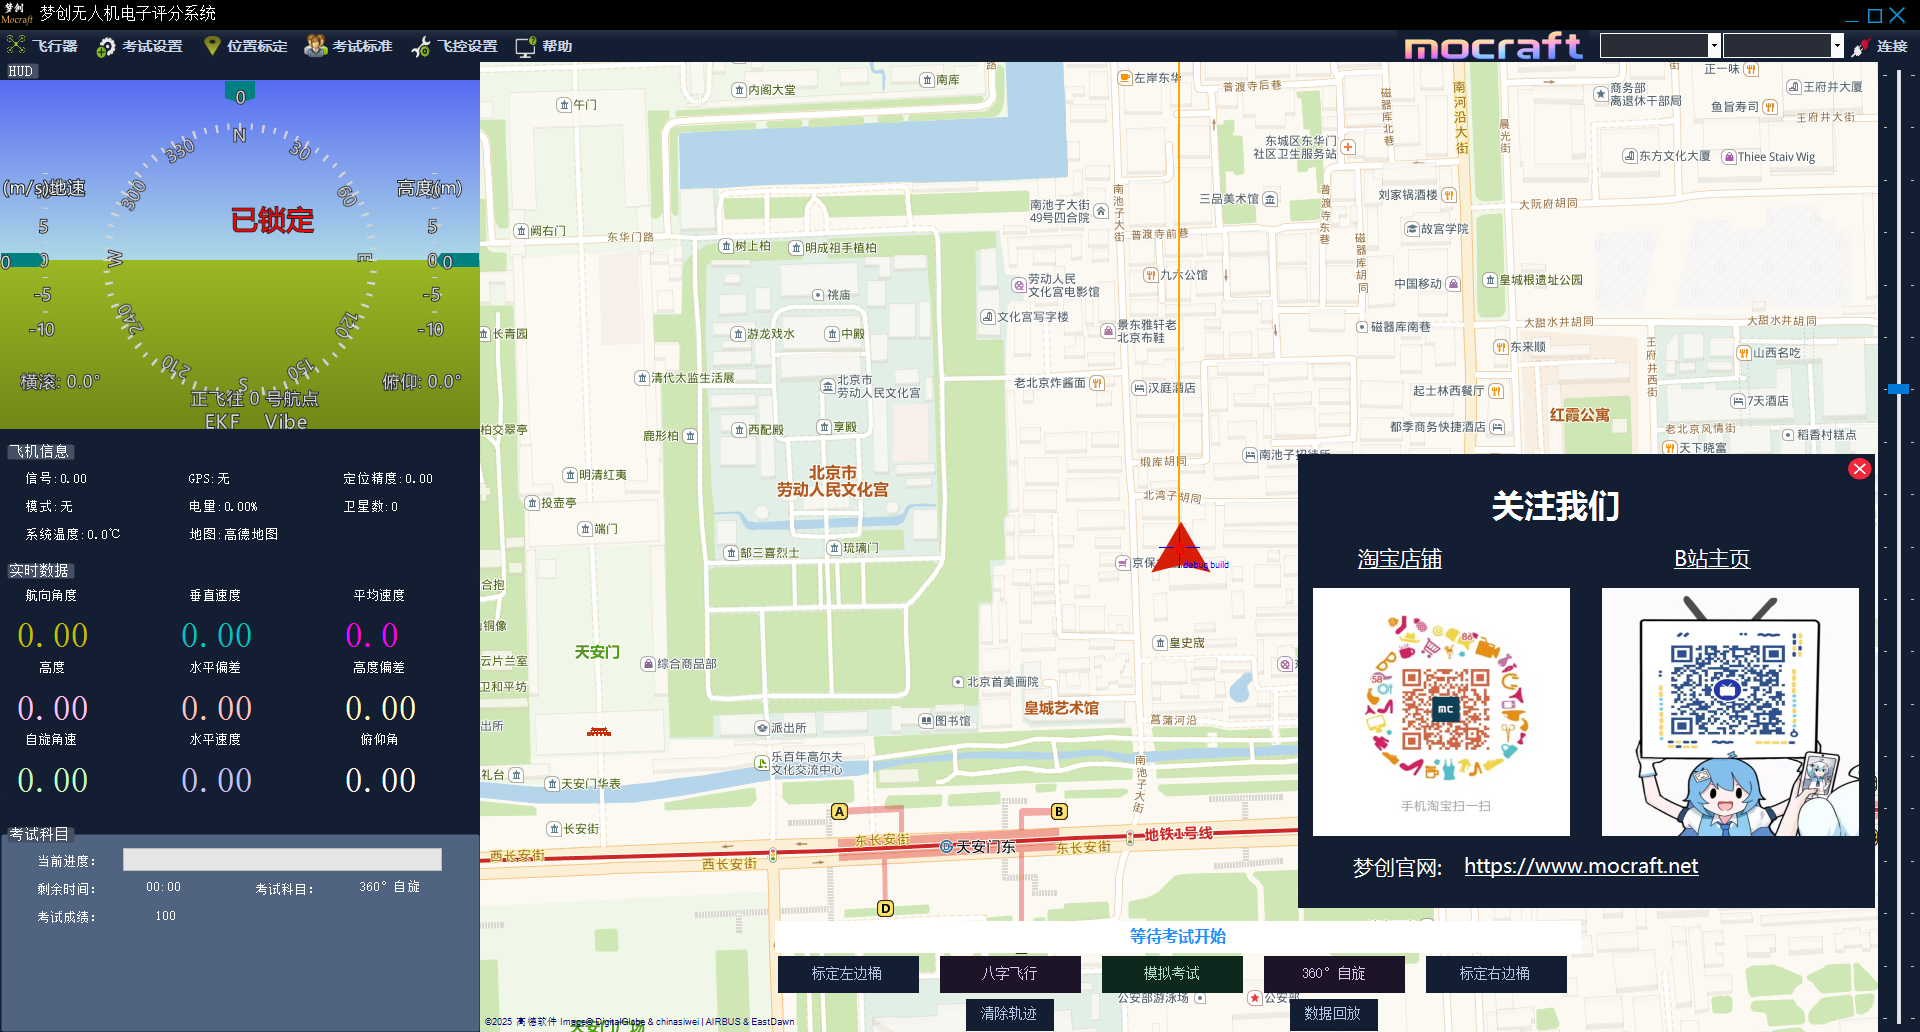Click the 飞控设置 flight control icon
Viewport: 1920px width, 1032px height.
pyautogui.click(x=421, y=46)
